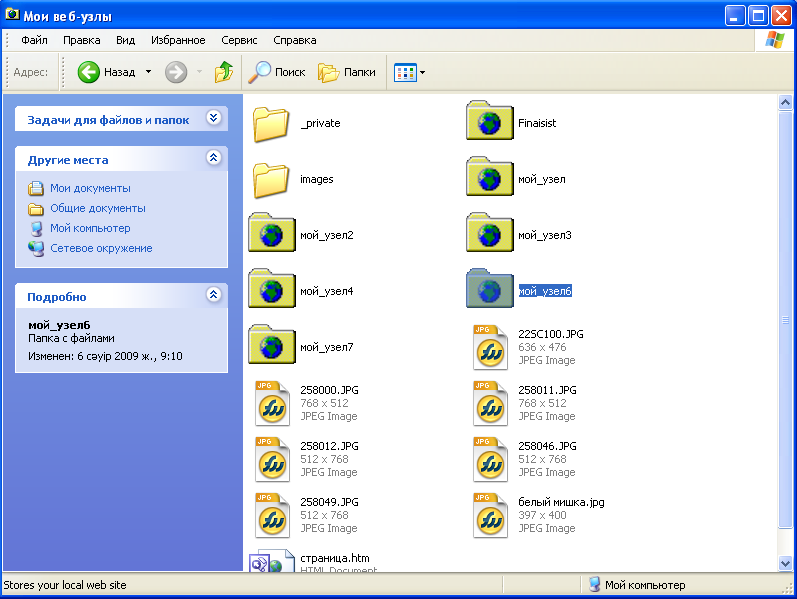Viewport: 797px width, 599px height.
Task: Open the Вид menu
Action: tap(125, 40)
